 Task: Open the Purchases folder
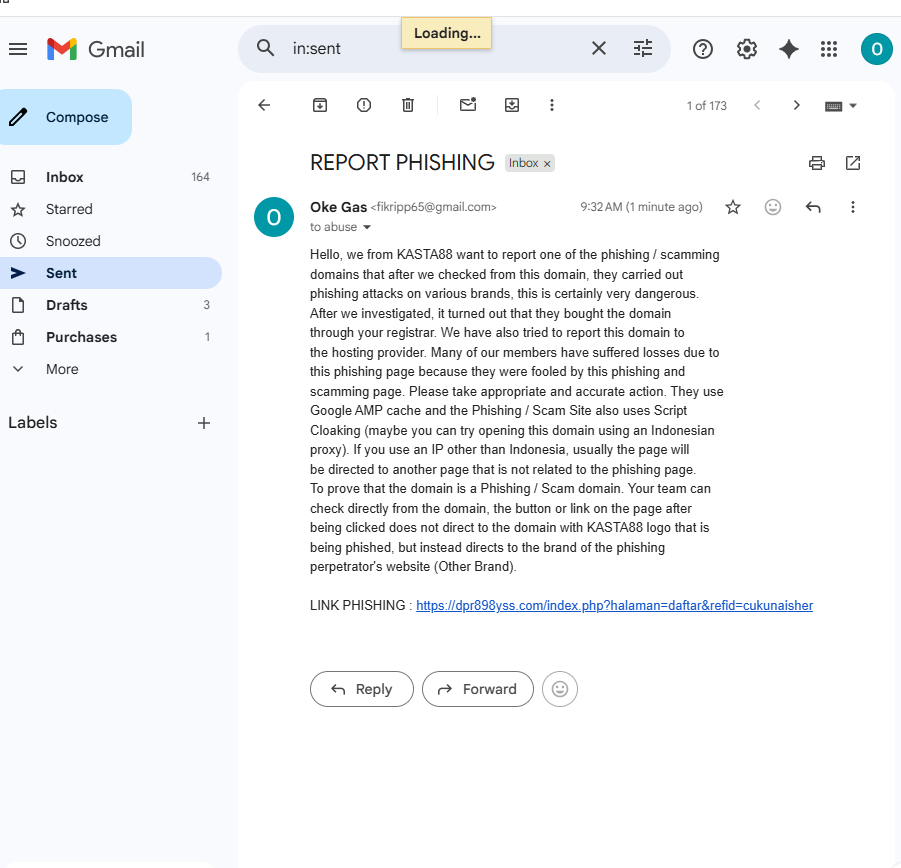109,337
